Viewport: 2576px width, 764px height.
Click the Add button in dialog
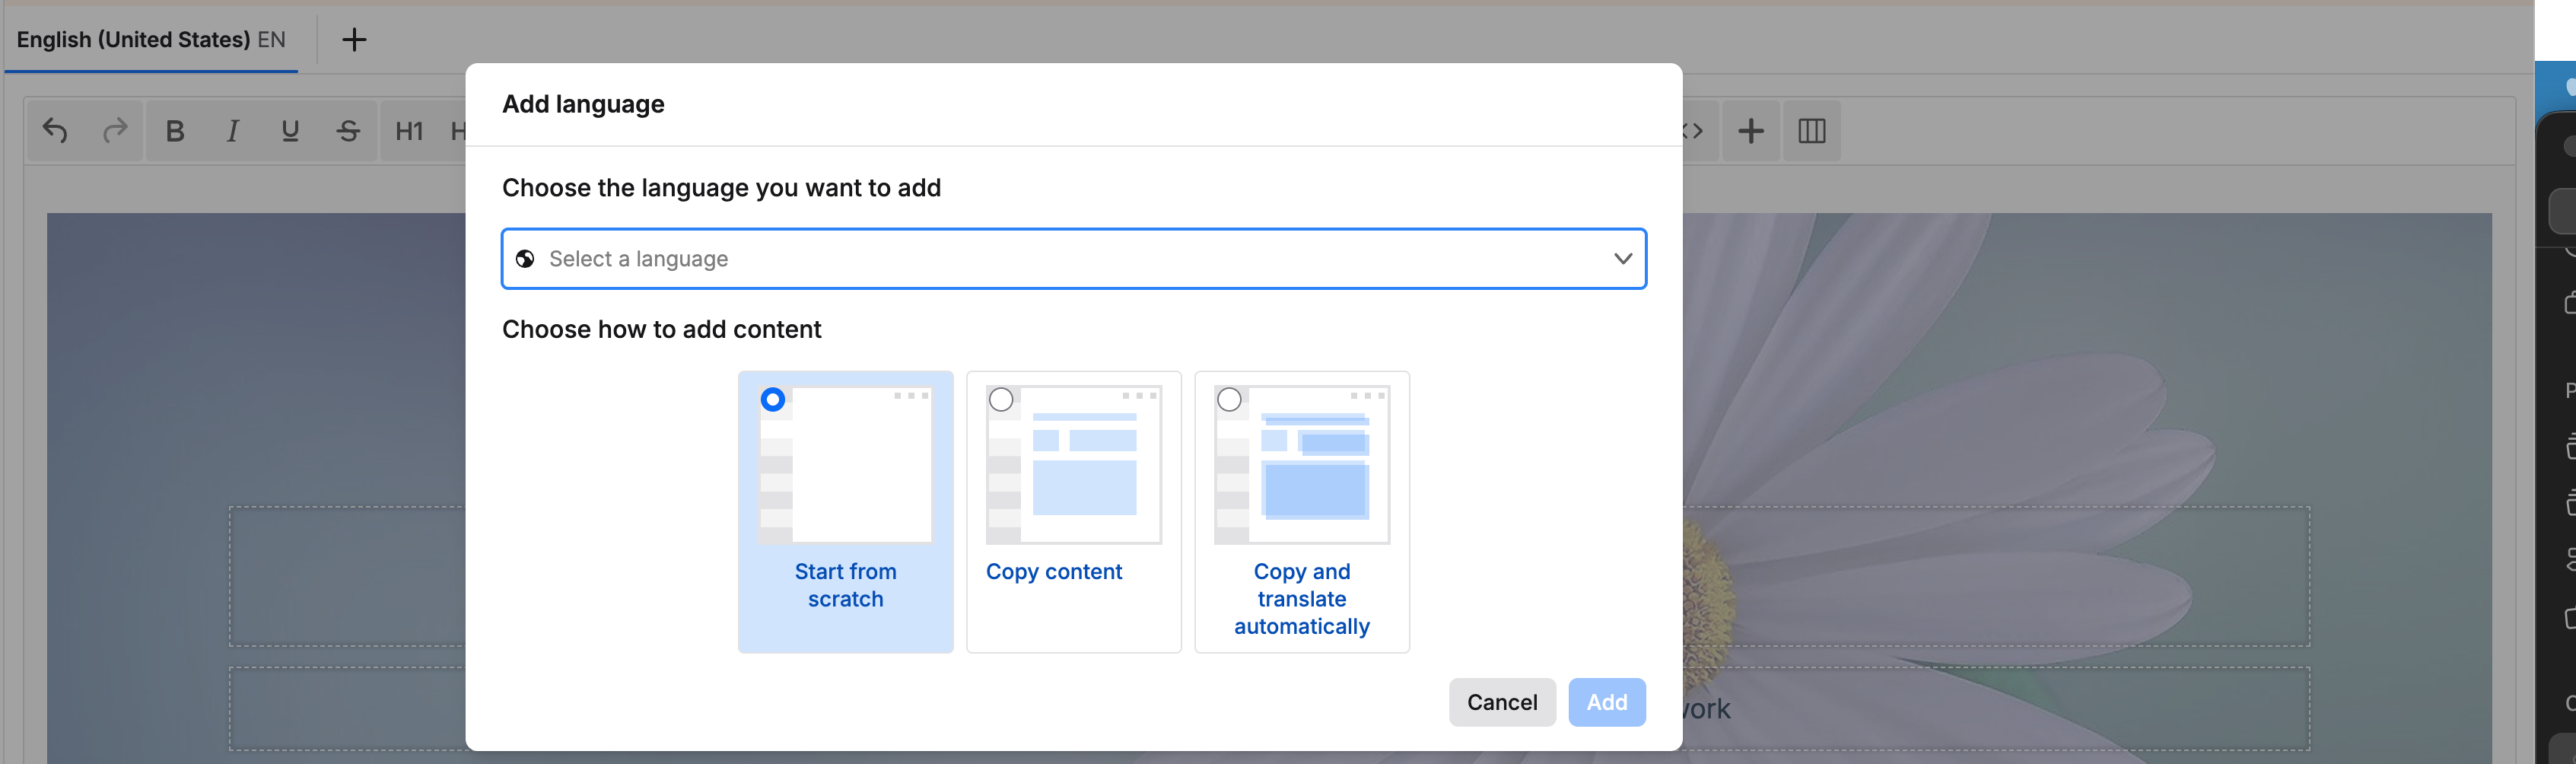(1606, 702)
